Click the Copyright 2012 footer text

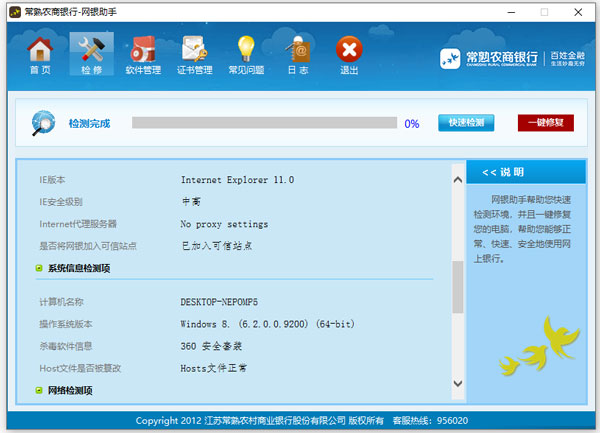point(259,421)
